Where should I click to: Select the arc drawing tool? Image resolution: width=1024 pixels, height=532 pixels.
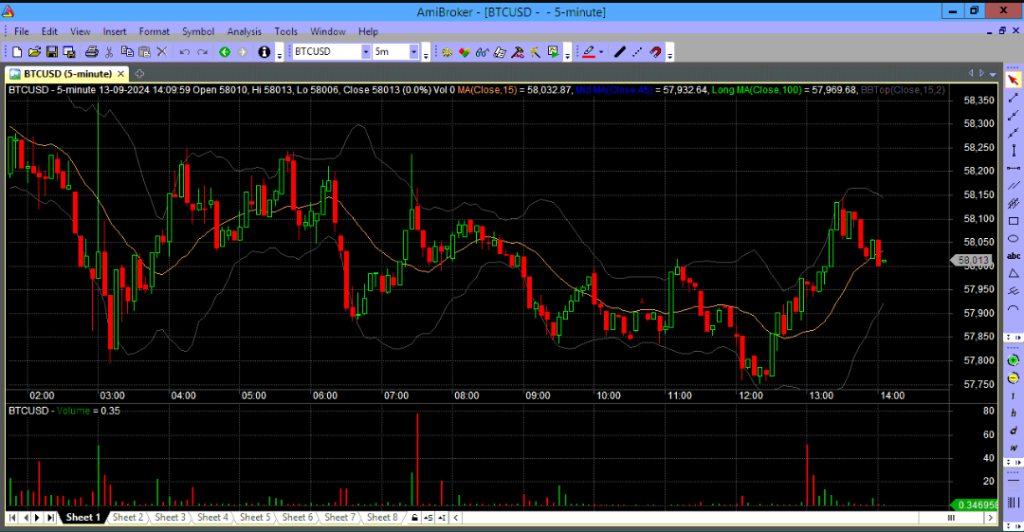pos(1013,309)
